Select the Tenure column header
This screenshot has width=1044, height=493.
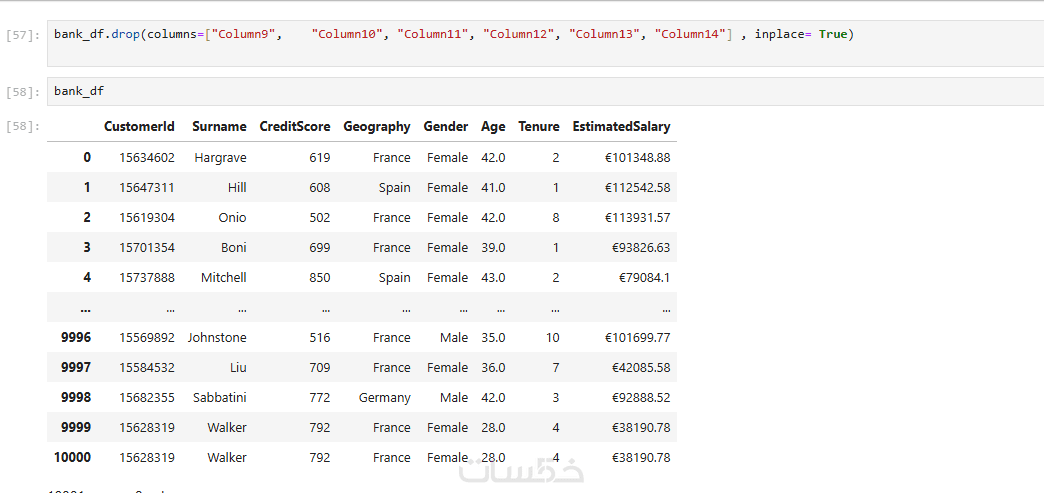pyautogui.click(x=538, y=127)
